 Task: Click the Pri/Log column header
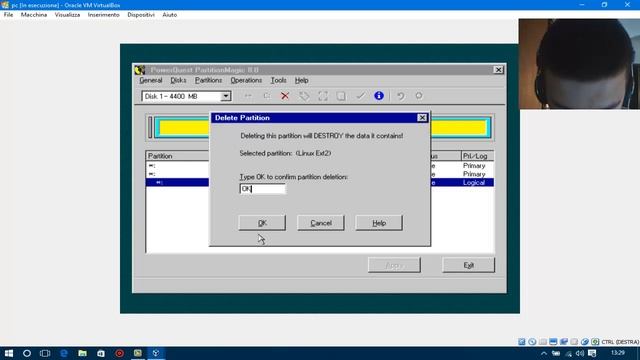(477, 156)
